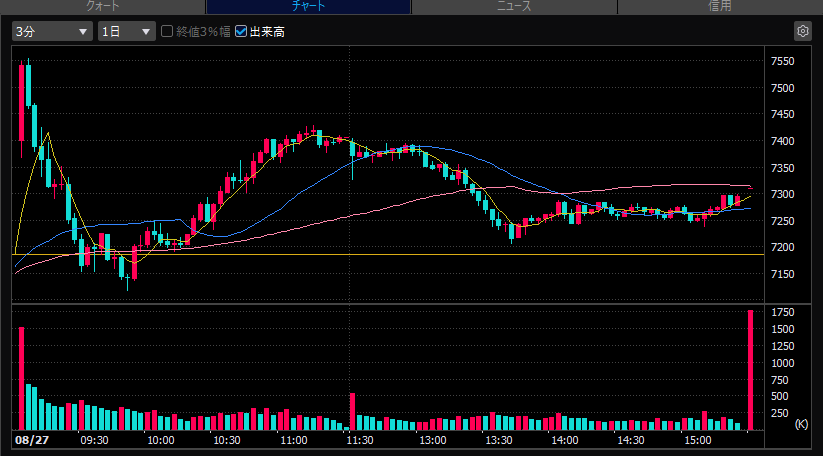Open chart settings gear icon
The image size is (823, 456).
(803, 31)
